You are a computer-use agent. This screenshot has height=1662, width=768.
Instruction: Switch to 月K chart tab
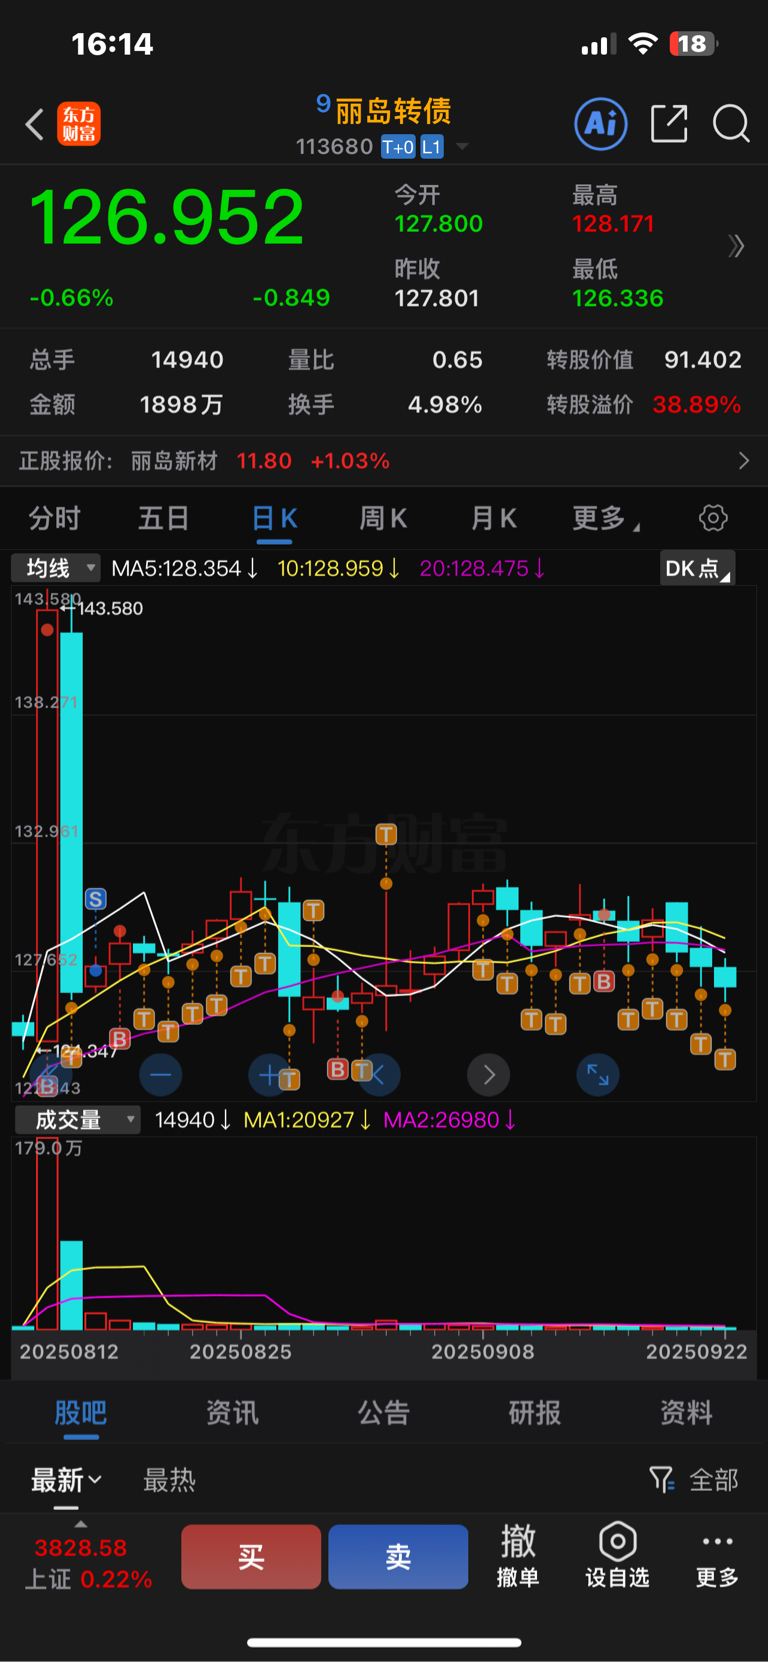pos(493,518)
